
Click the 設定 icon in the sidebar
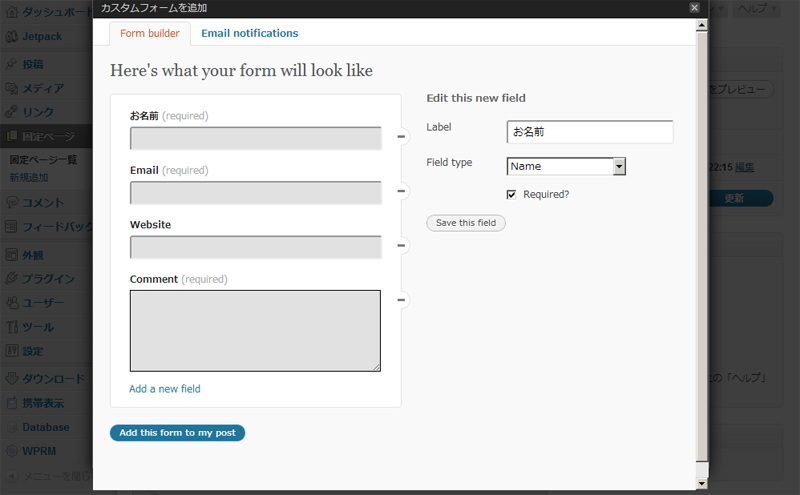click(11, 351)
